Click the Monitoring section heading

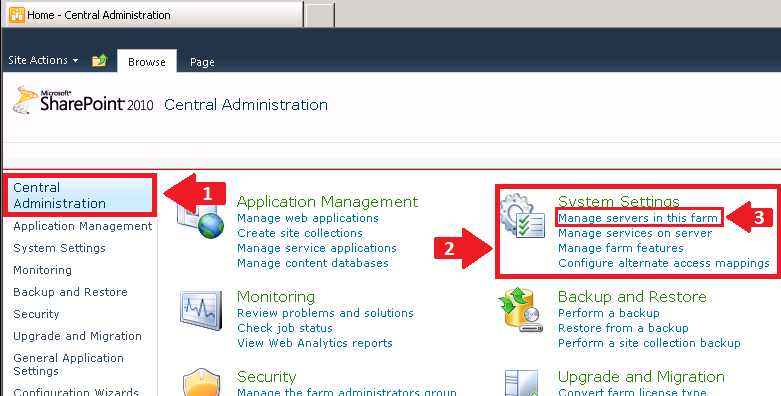point(276,296)
